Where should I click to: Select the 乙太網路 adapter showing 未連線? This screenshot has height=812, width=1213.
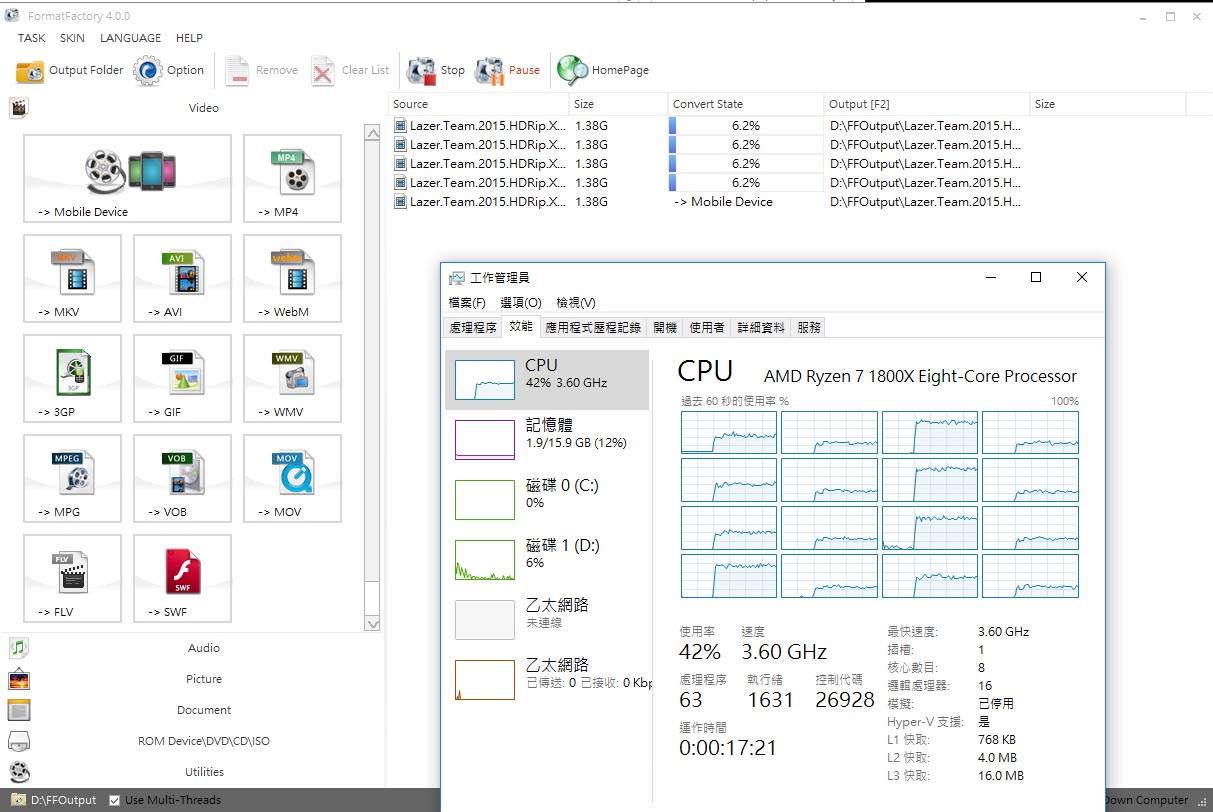tap(547, 619)
